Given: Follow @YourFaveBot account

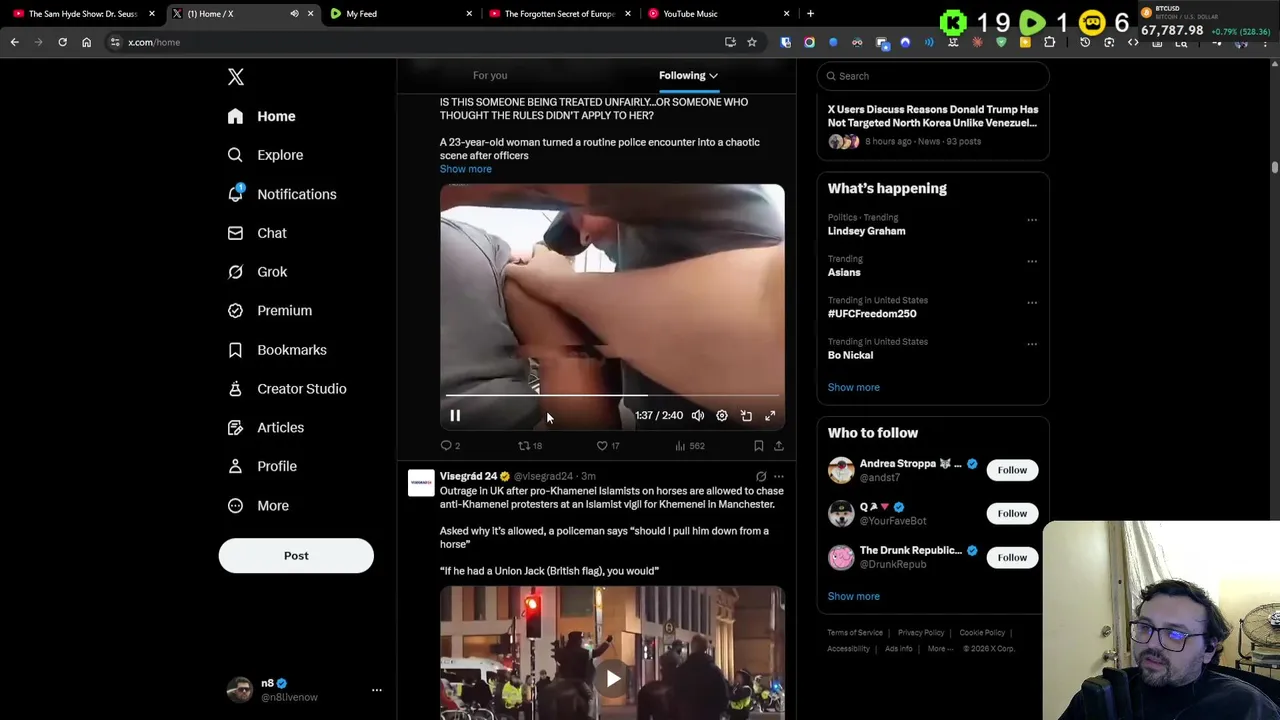Looking at the screenshot, I should [1012, 513].
